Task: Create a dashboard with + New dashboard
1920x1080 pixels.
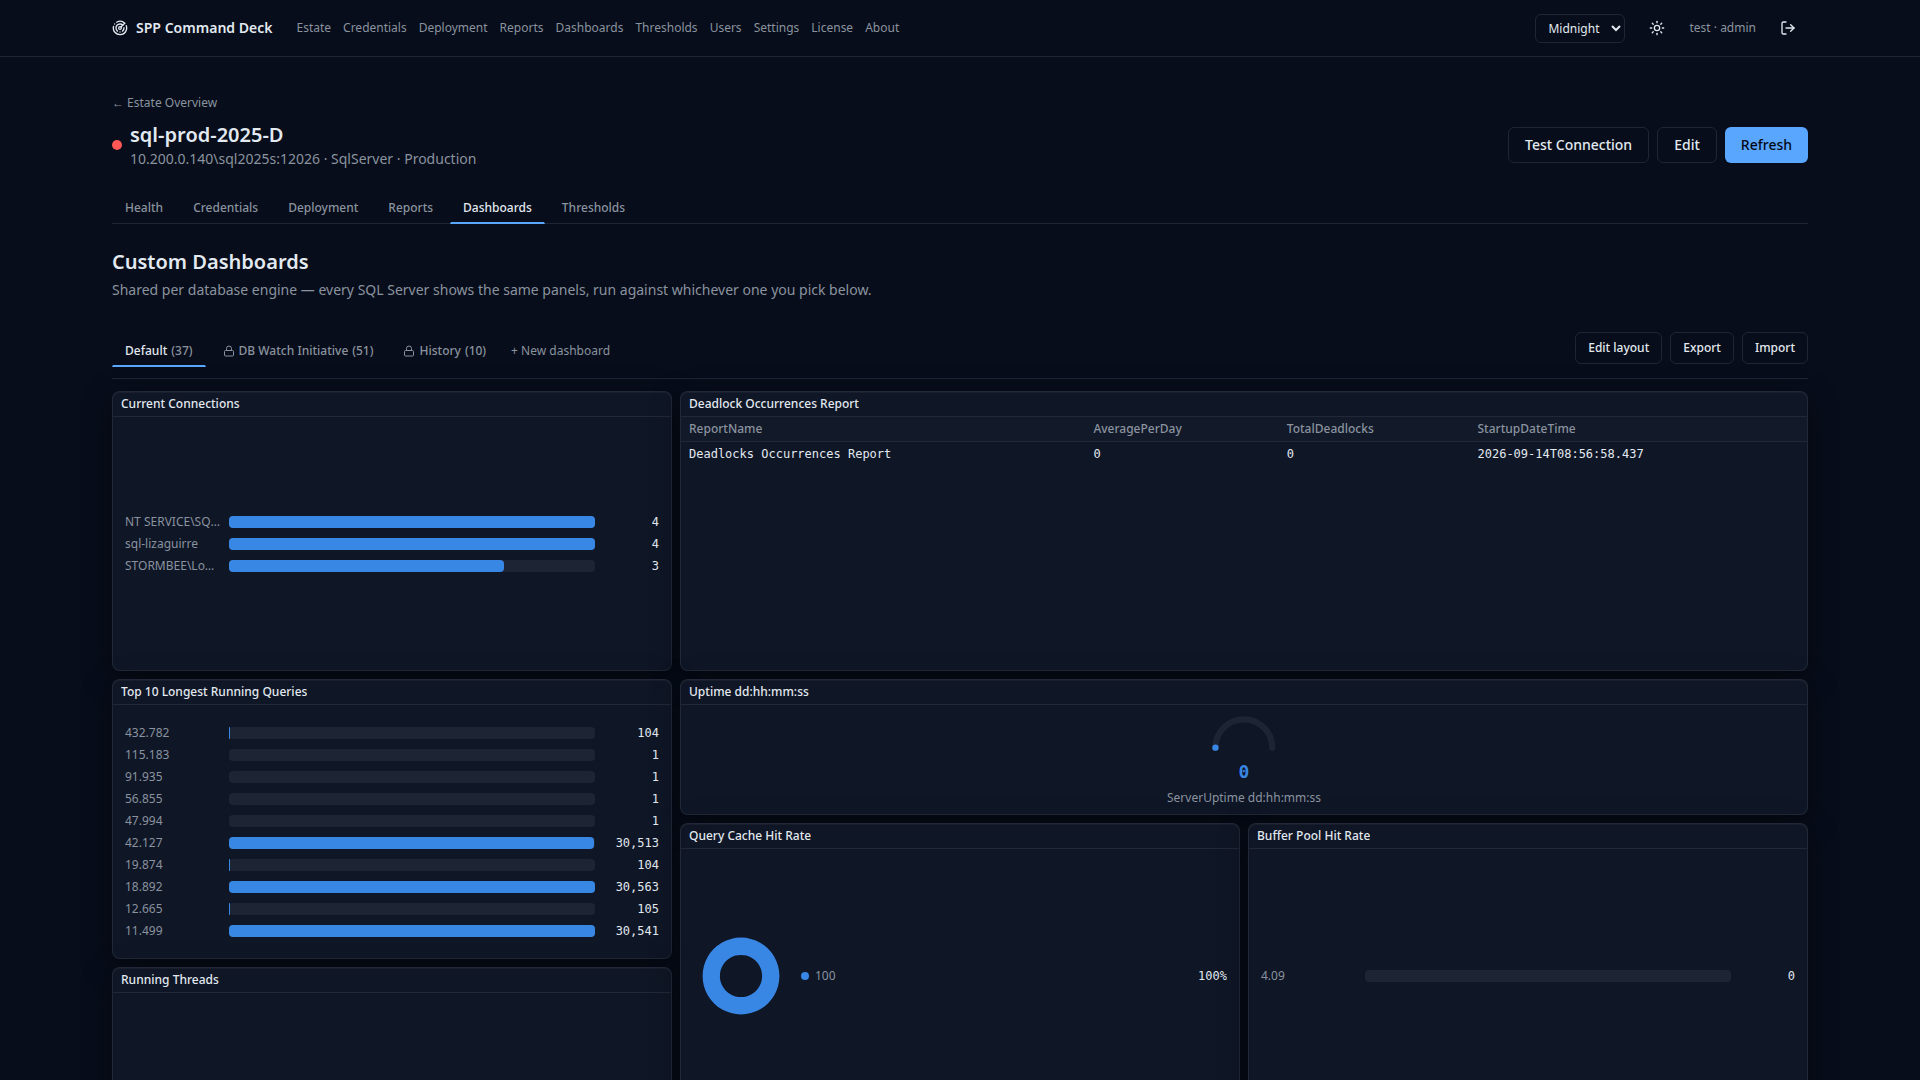Action: (x=560, y=351)
